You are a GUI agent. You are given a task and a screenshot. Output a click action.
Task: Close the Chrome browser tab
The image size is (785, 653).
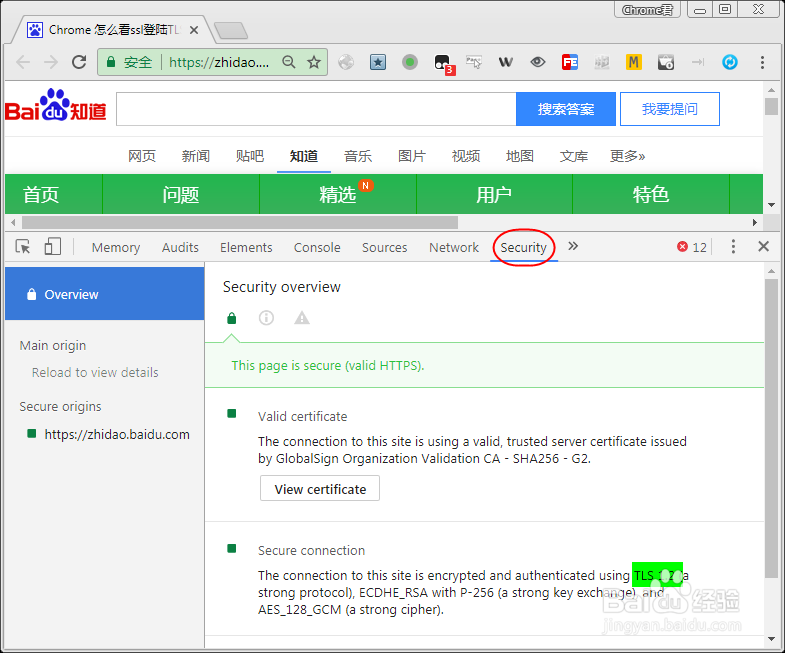point(194,30)
